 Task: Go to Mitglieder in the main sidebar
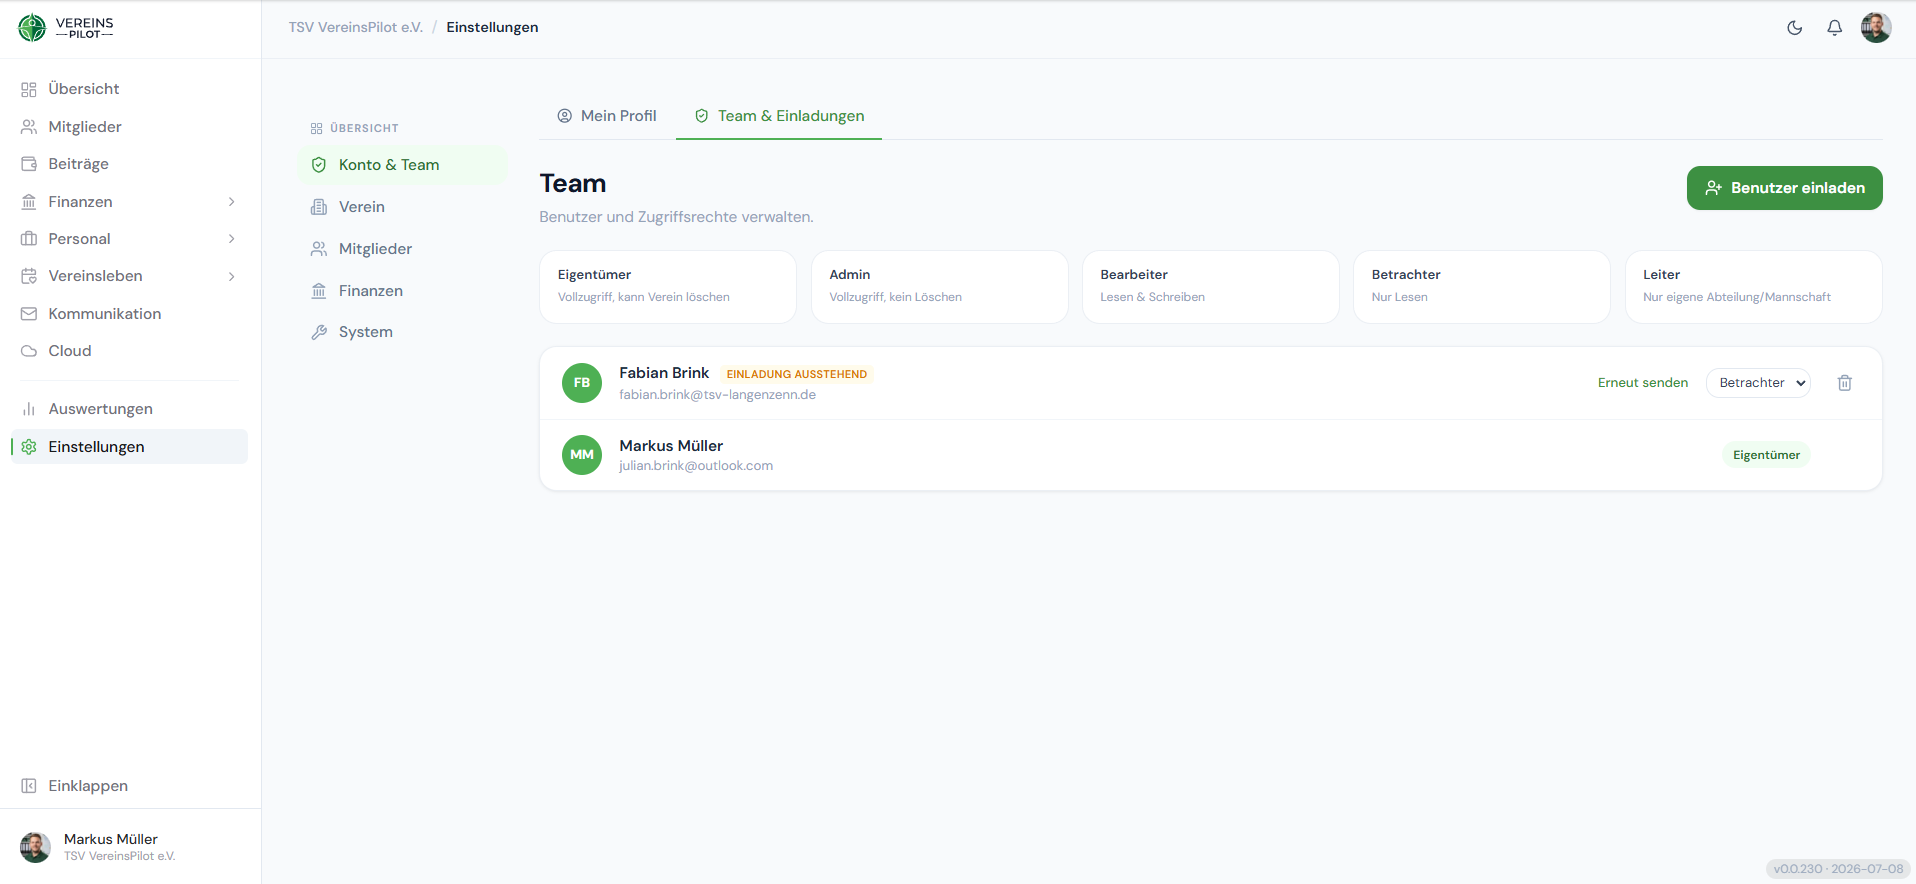(130, 127)
